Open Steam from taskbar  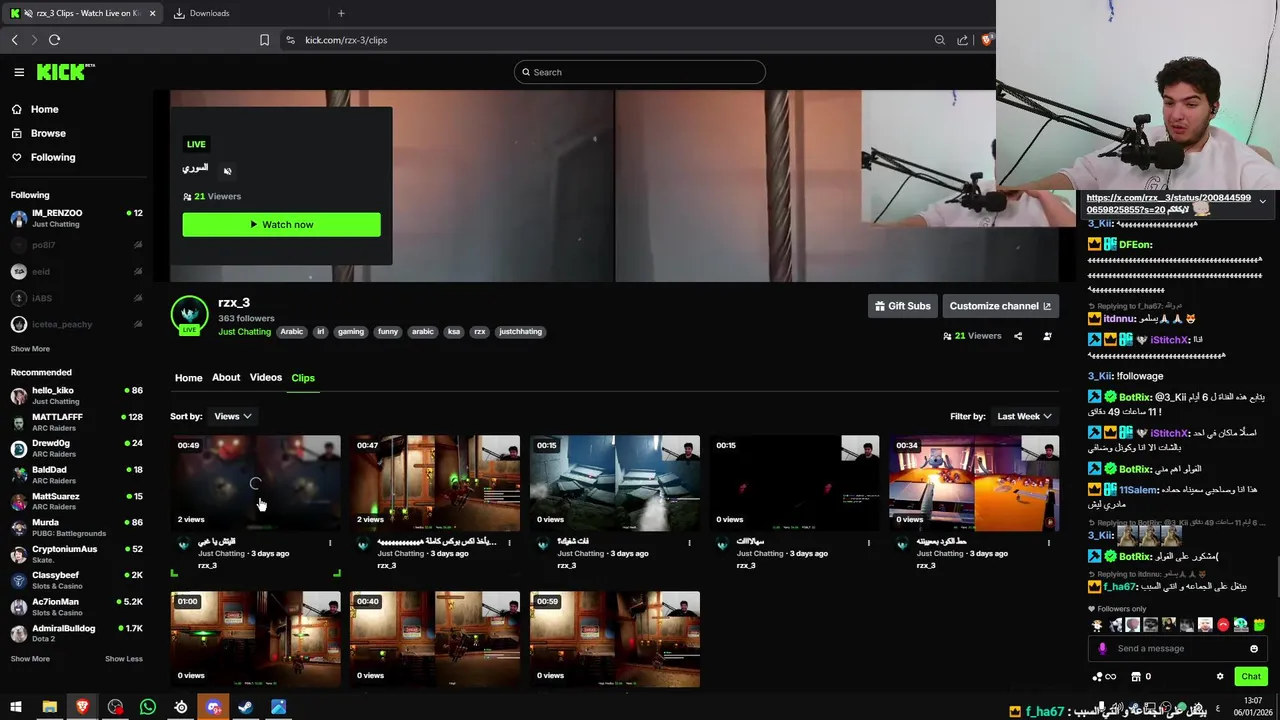coord(246,707)
